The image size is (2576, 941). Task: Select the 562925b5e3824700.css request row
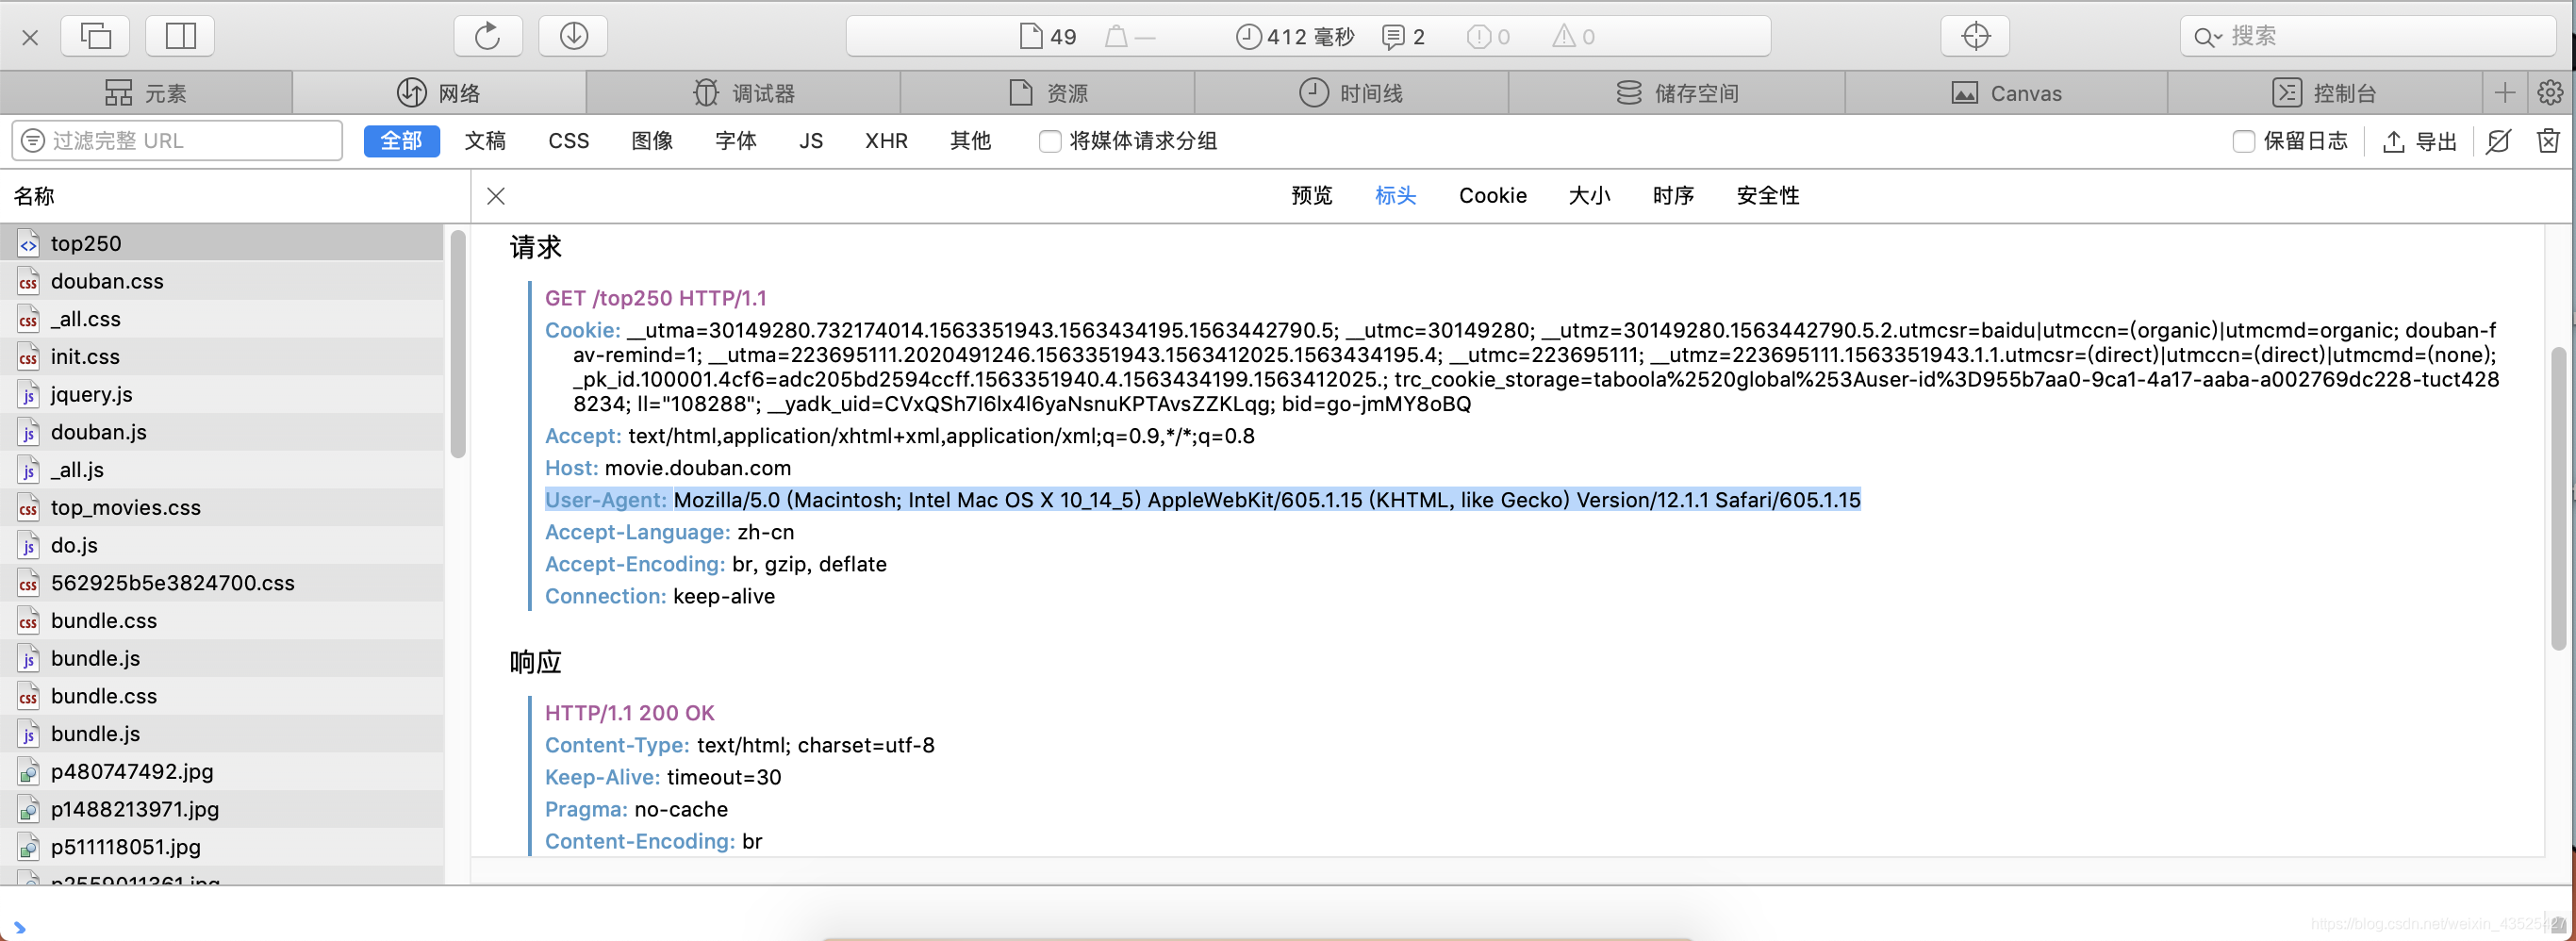pyautogui.click(x=222, y=583)
